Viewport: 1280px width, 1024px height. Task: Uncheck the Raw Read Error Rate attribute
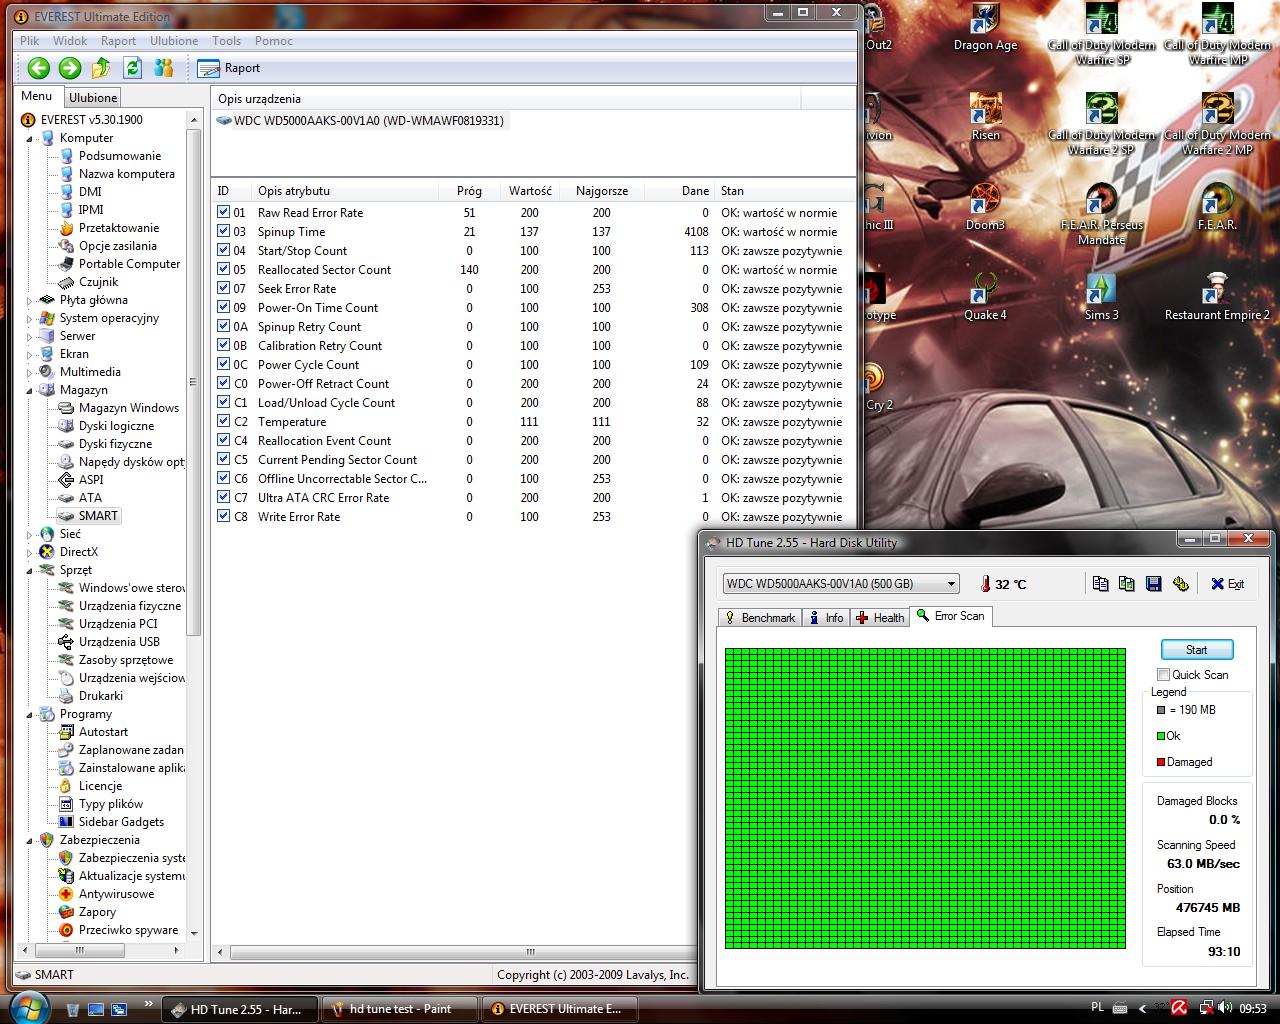[x=224, y=212]
